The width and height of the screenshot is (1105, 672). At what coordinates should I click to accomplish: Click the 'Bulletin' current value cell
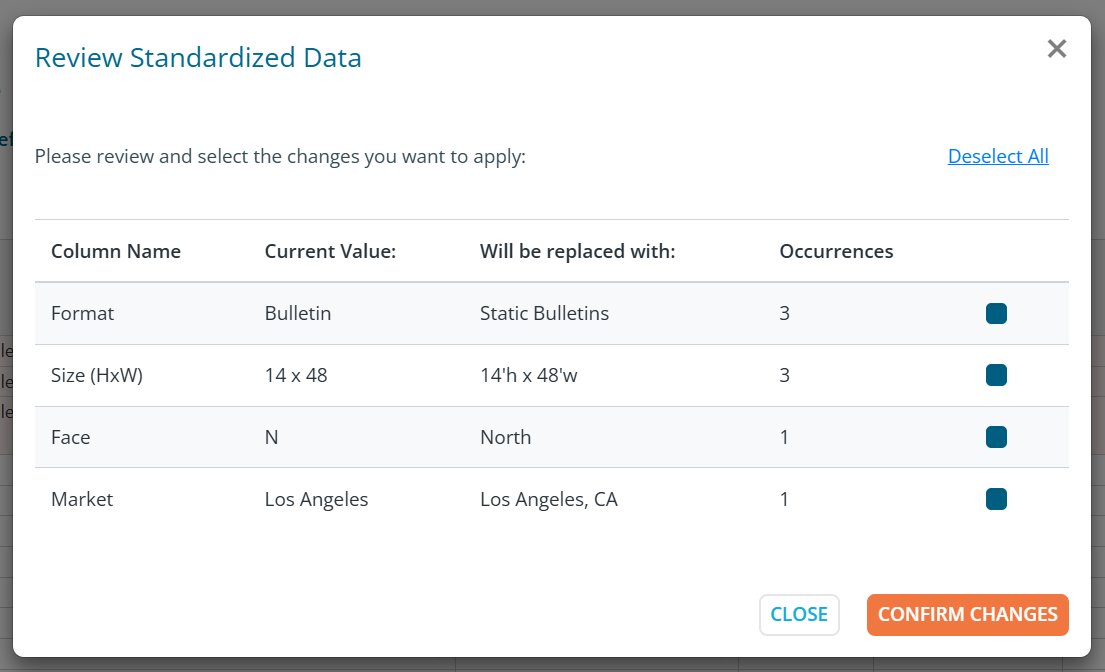click(297, 314)
